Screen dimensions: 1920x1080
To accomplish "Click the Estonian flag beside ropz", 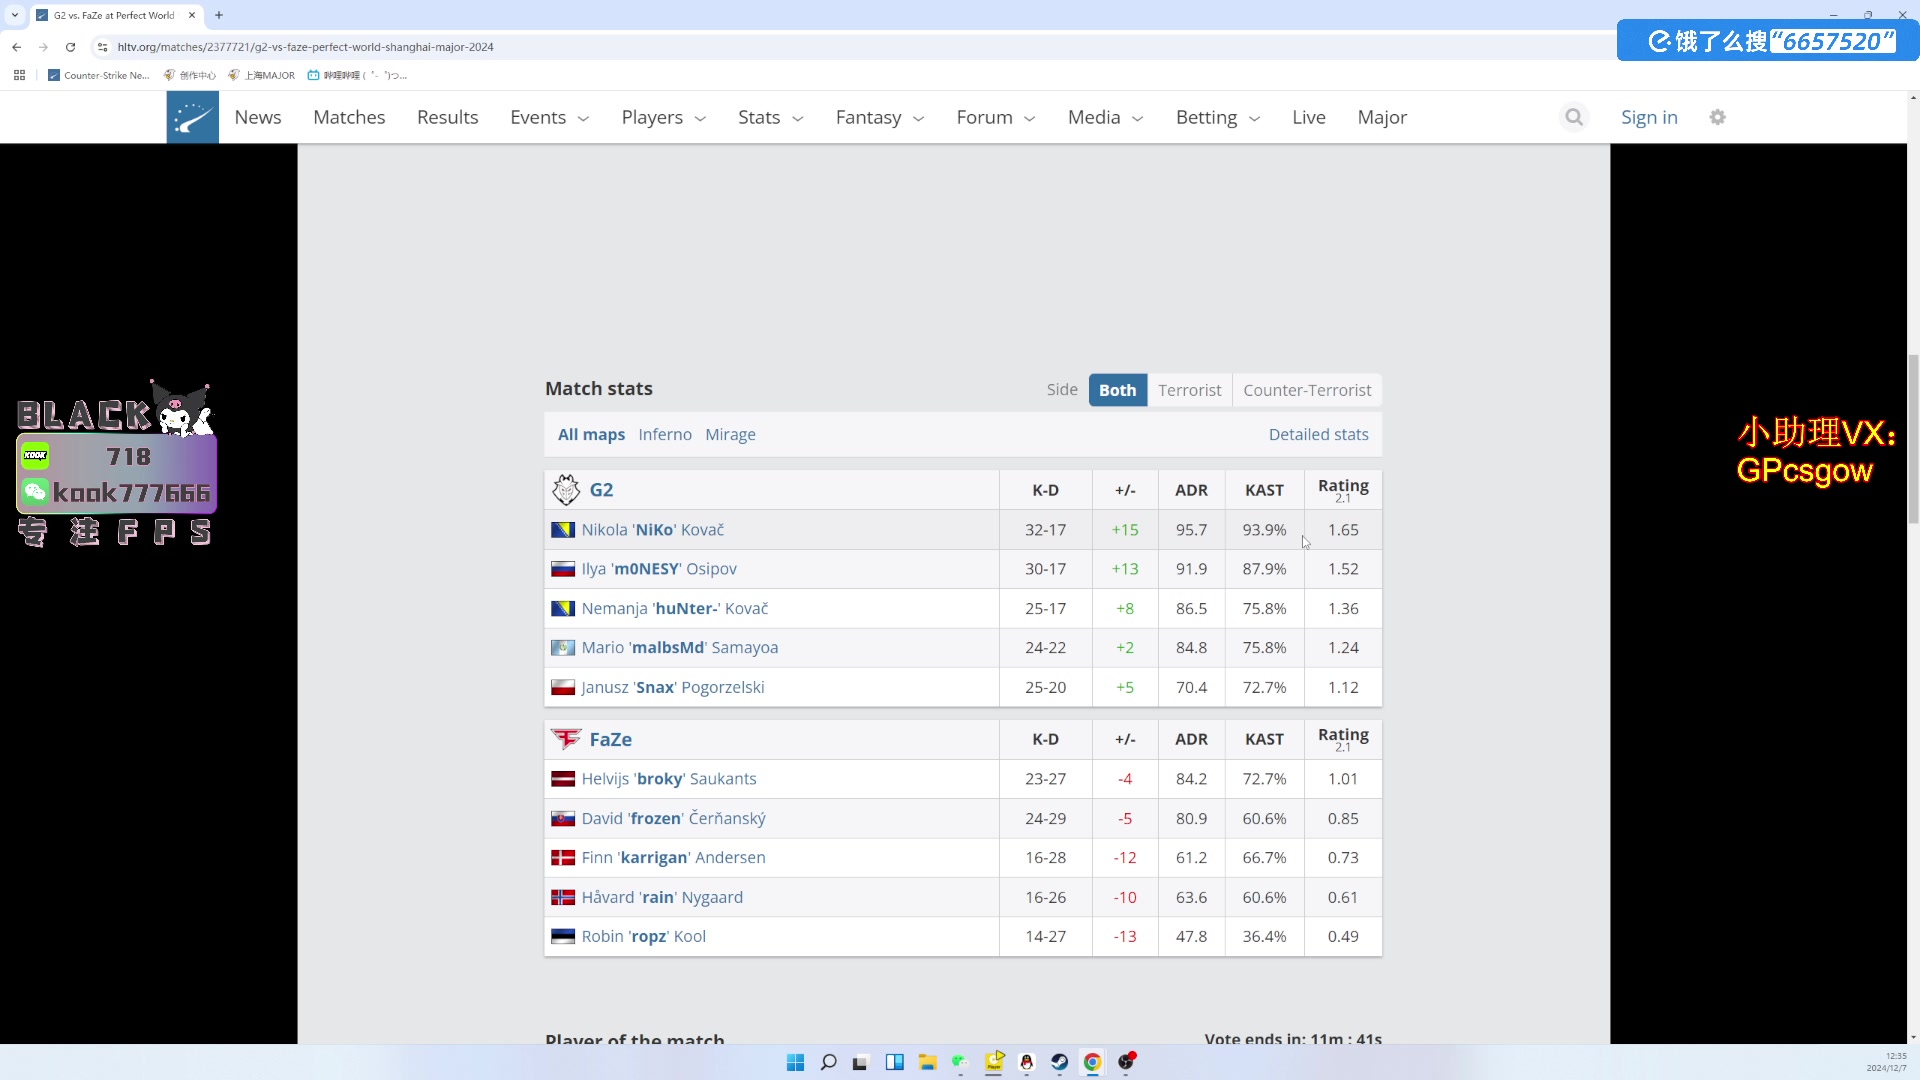I will [563, 936].
